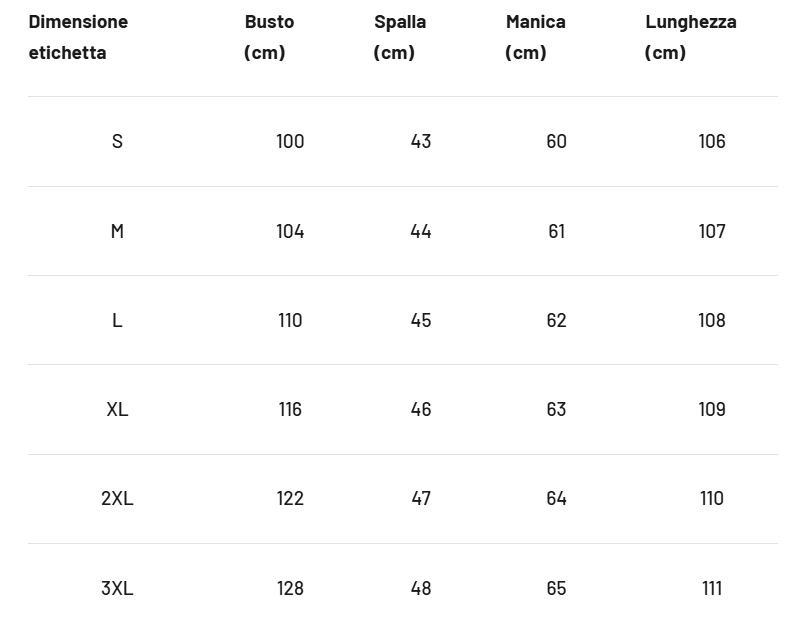Click length value 111 in 3XL row
This screenshot has width=790, height=618.
pos(711,588)
